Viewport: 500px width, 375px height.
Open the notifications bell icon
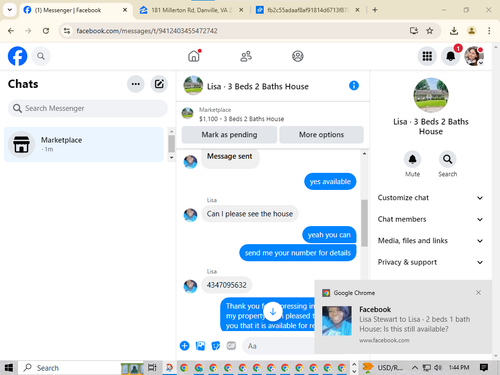click(x=451, y=56)
